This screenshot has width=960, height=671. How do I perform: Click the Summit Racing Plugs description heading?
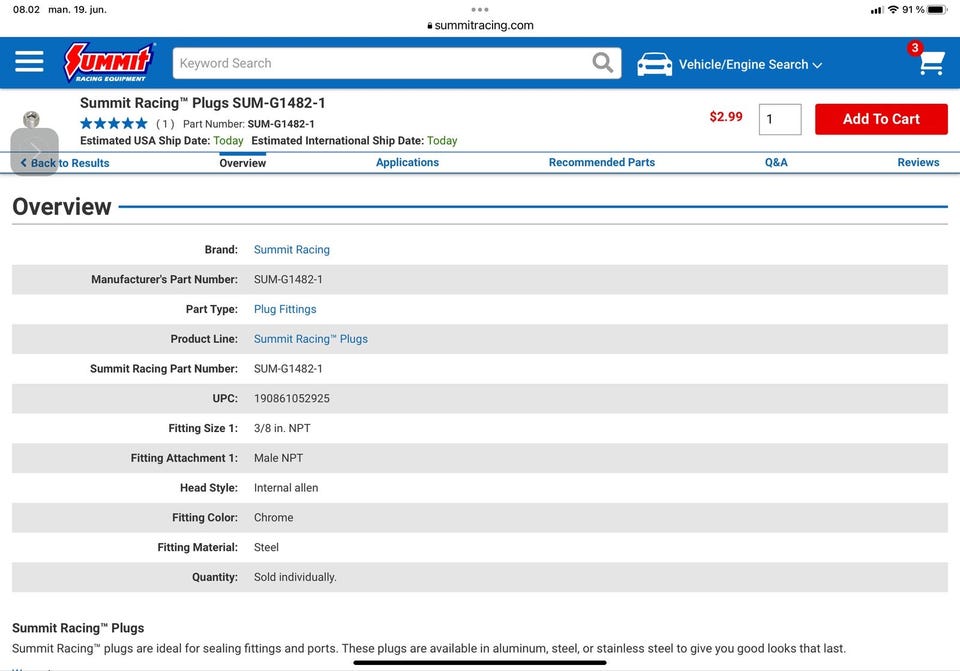click(x=78, y=628)
